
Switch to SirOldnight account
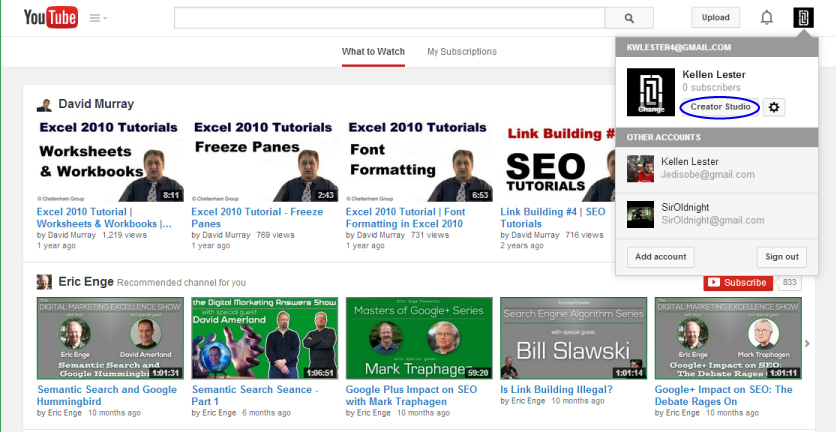(x=717, y=215)
